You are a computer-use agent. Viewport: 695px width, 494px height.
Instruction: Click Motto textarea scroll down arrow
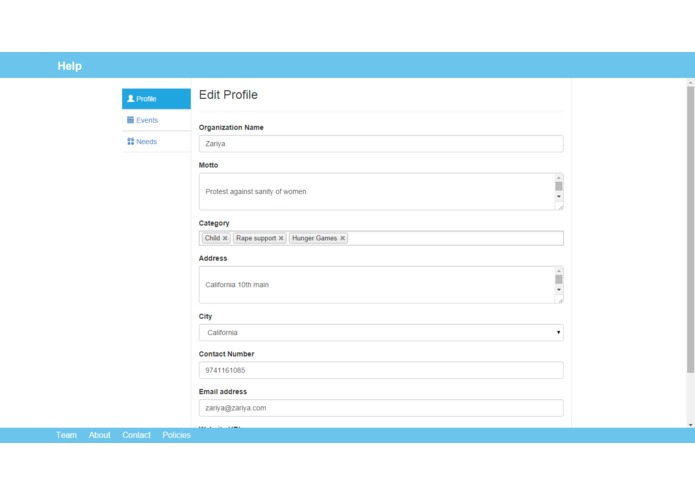point(559,196)
